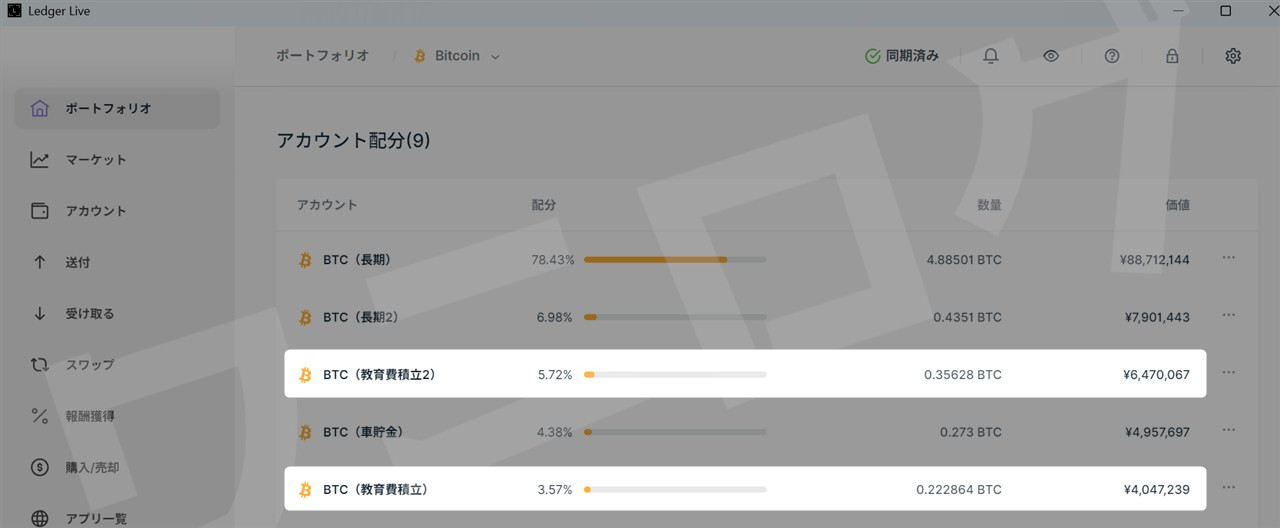Screen dimensions: 1280x528
Task: Open the notifications bell icon
Action: 991,56
